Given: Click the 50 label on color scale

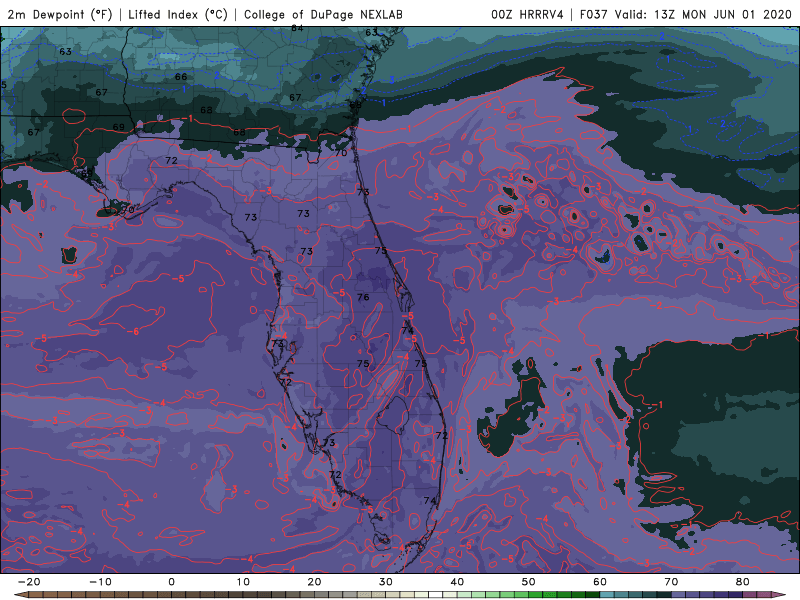Looking at the screenshot, I should tap(529, 582).
